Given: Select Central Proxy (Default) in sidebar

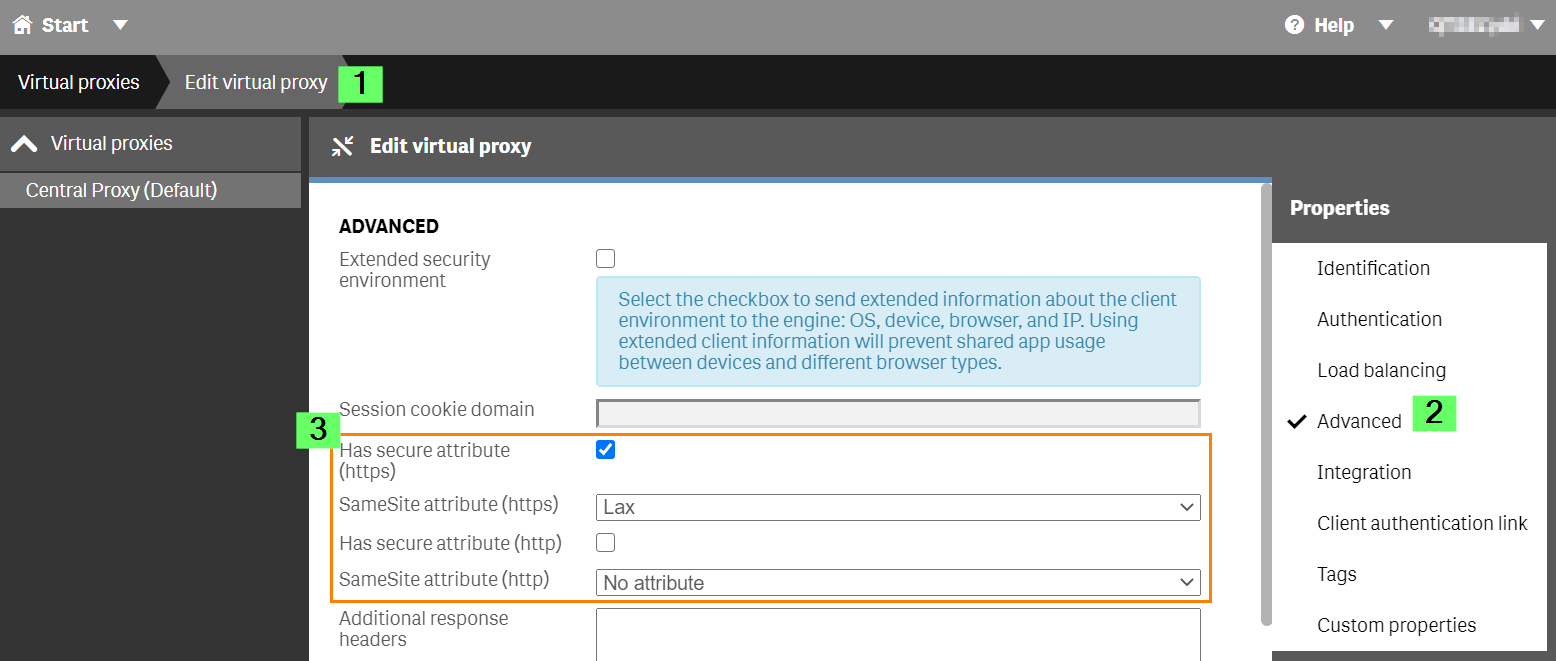Looking at the screenshot, I should point(121,190).
